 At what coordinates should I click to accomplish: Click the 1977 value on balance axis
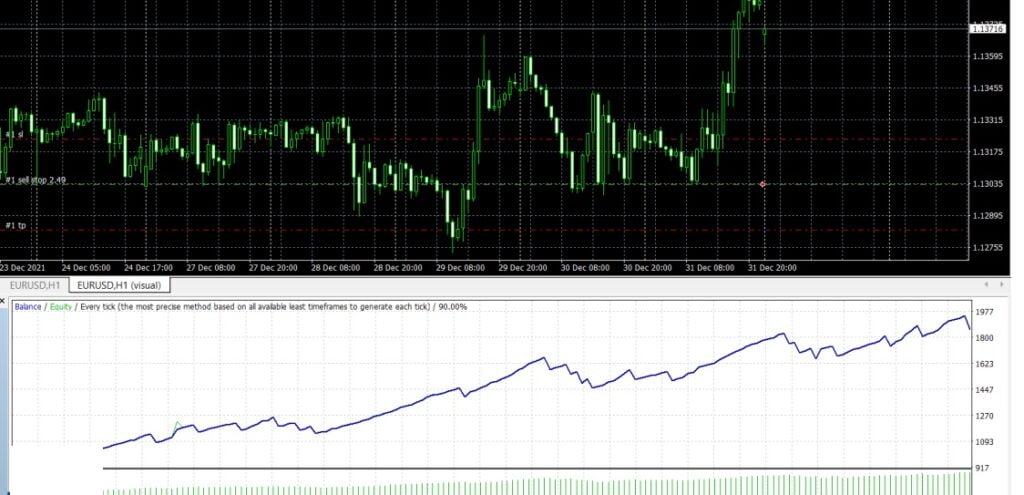(987, 311)
